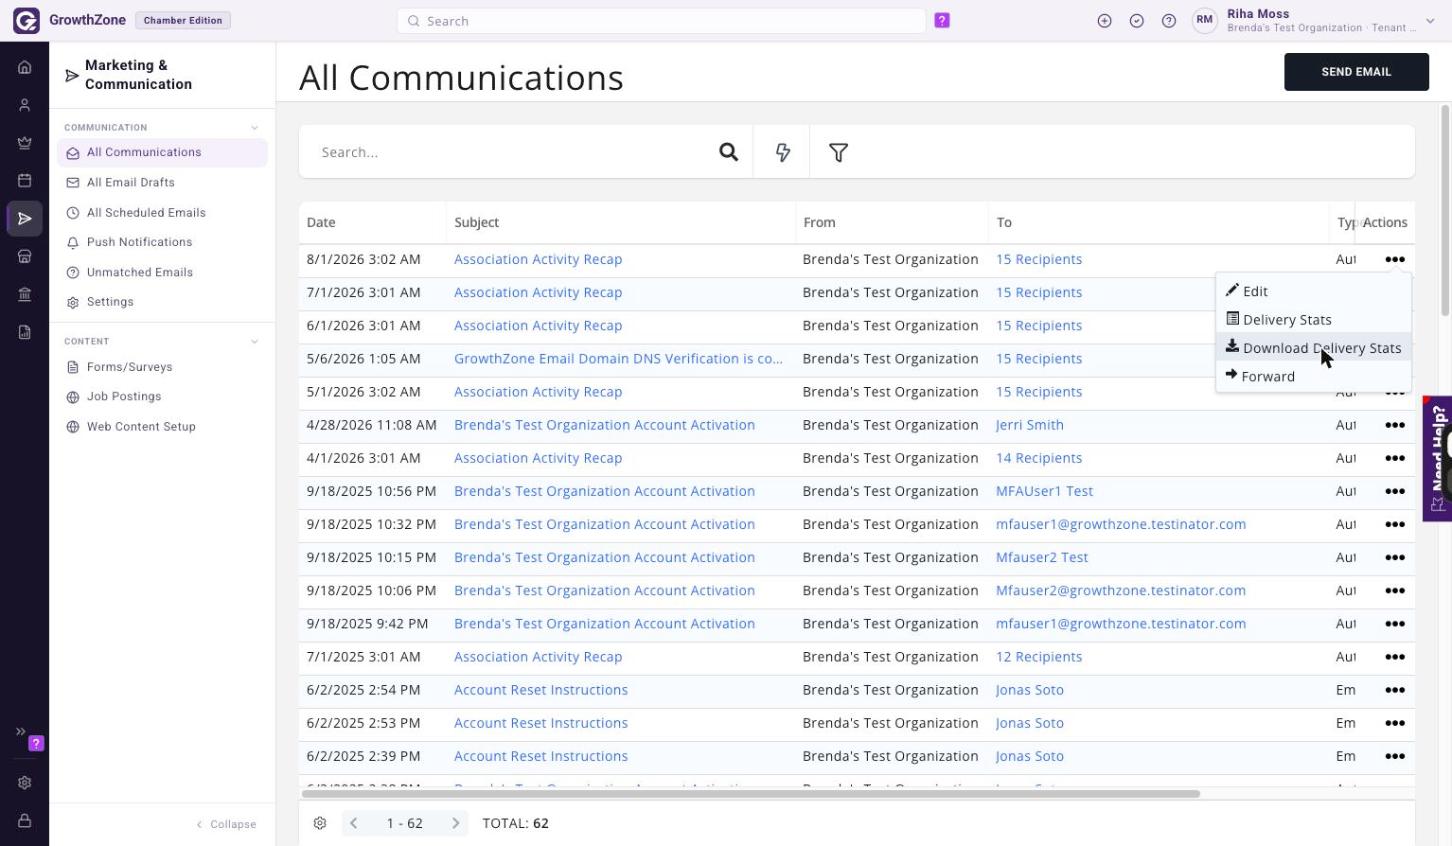The image size is (1452, 846).
Task: Open the home icon in left rail
Action: (25, 67)
